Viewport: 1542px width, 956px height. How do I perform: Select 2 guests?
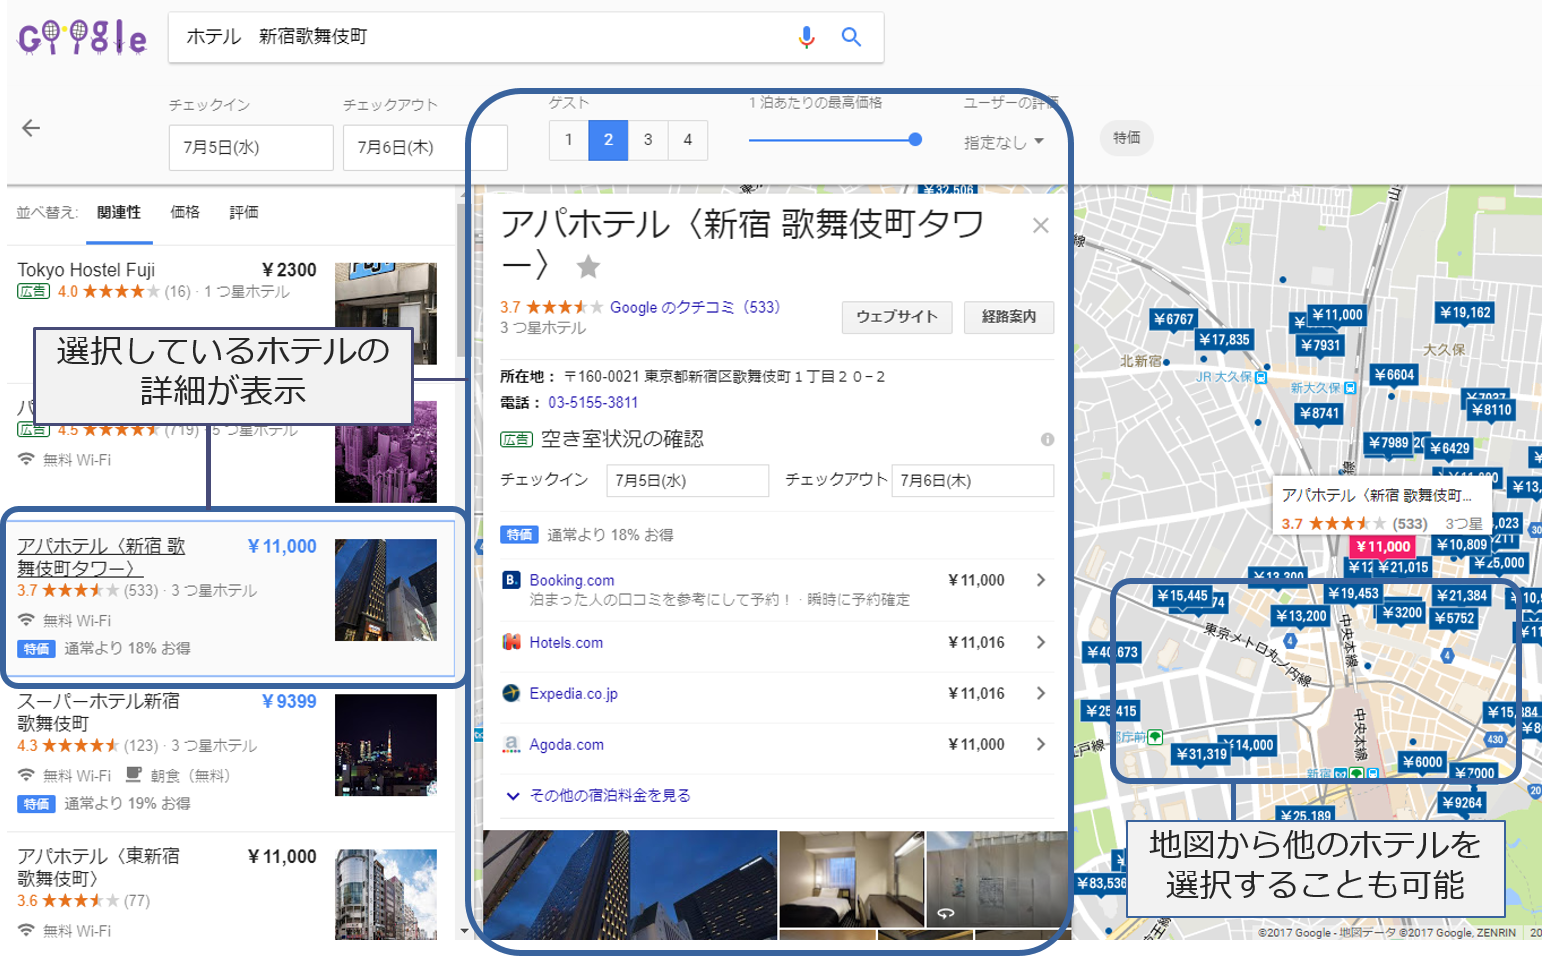[x=608, y=140]
